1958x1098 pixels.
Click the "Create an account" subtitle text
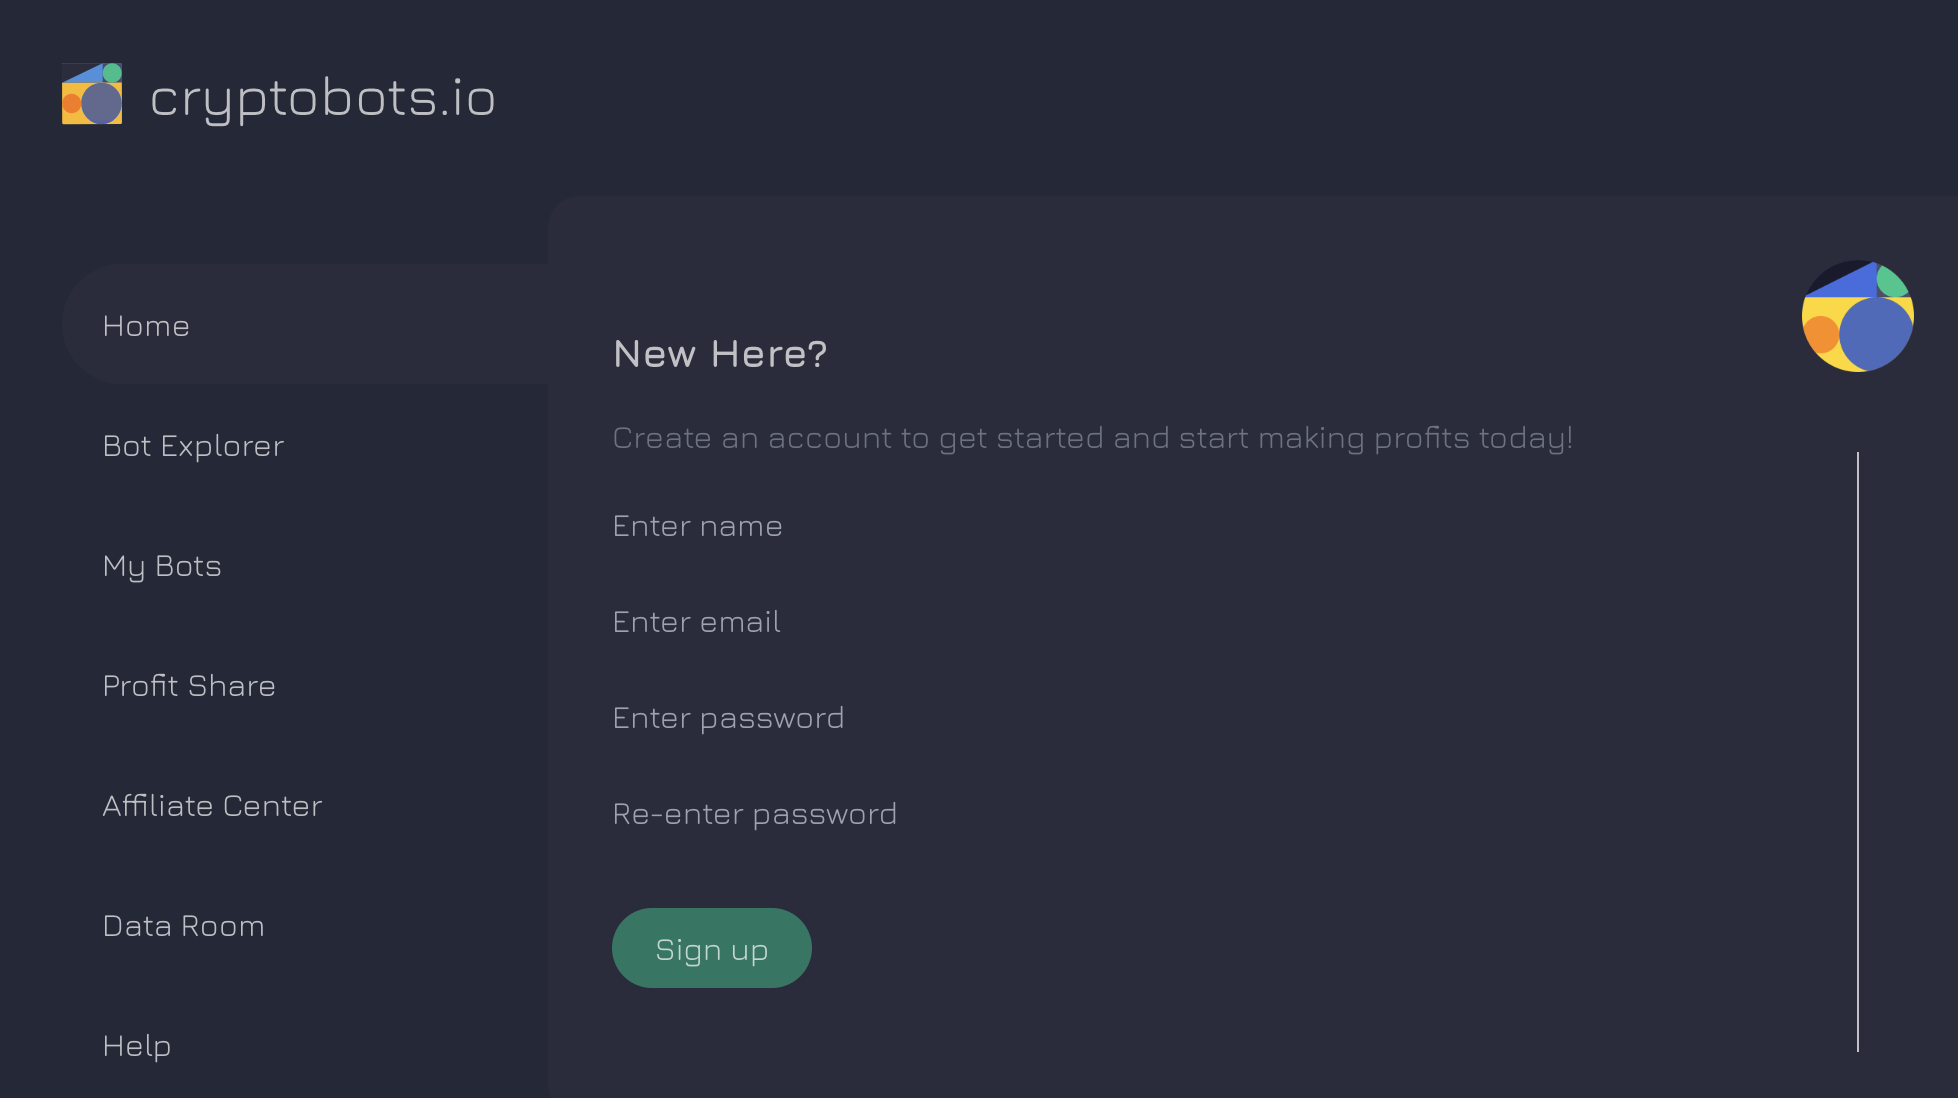coord(1092,438)
